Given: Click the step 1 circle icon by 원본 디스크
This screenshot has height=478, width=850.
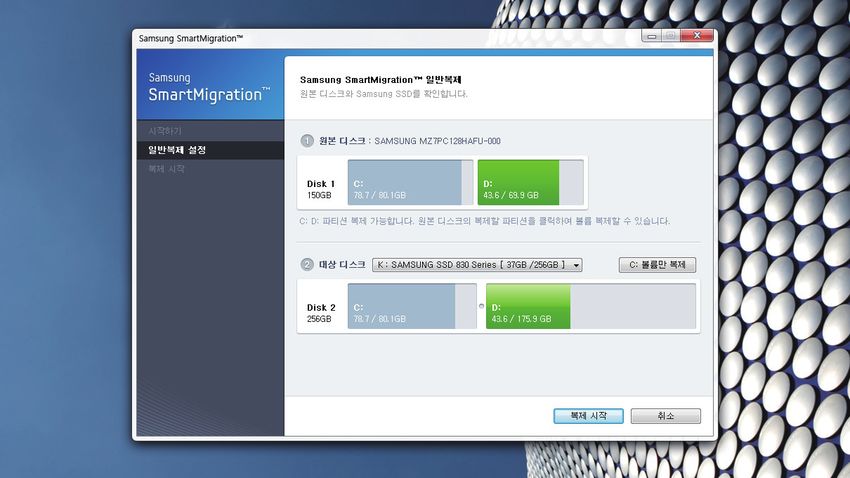Looking at the screenshot, I should pos(307,141).
